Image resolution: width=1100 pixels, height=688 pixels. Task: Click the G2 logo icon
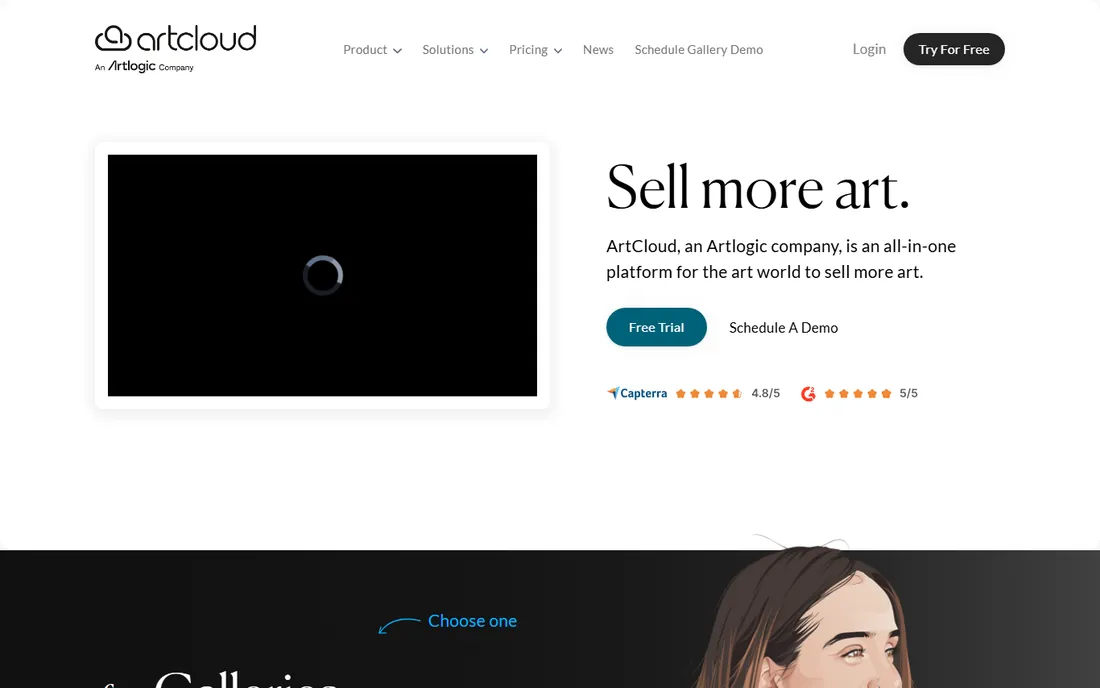[x=808, y=393]
